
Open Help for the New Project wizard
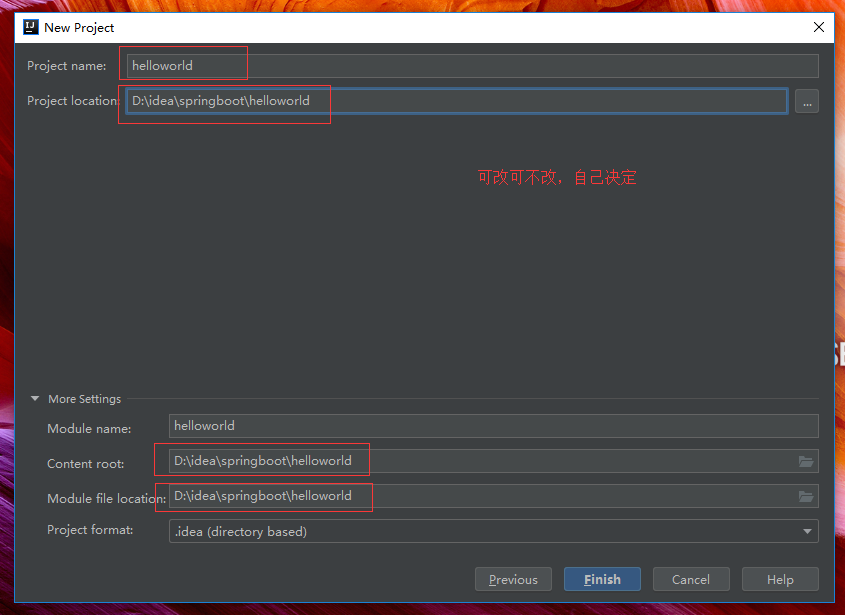pos(780,579)
